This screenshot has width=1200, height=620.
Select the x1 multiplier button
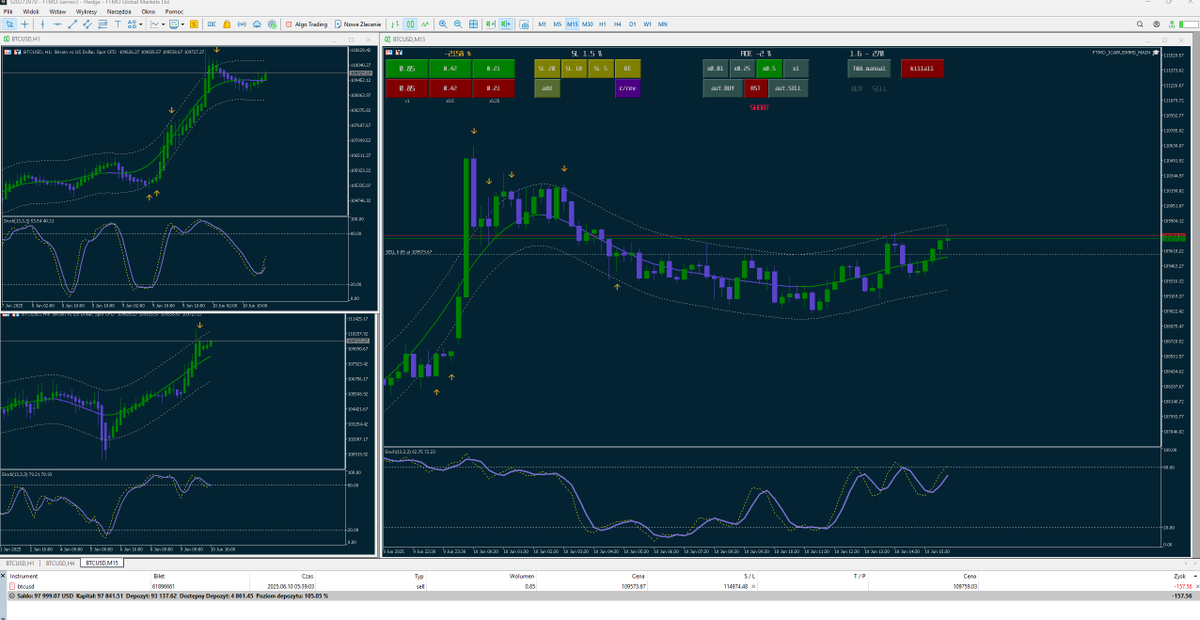coord(795,68)
